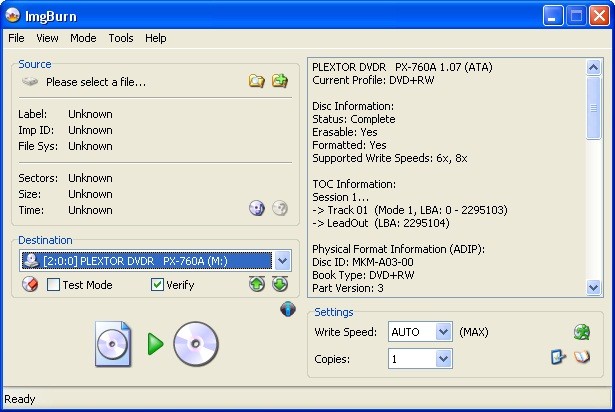The width and height of the screenshot is (615, 412).
Task: Click the green down-arrow drive tray icon
Action: click(280, 284)
